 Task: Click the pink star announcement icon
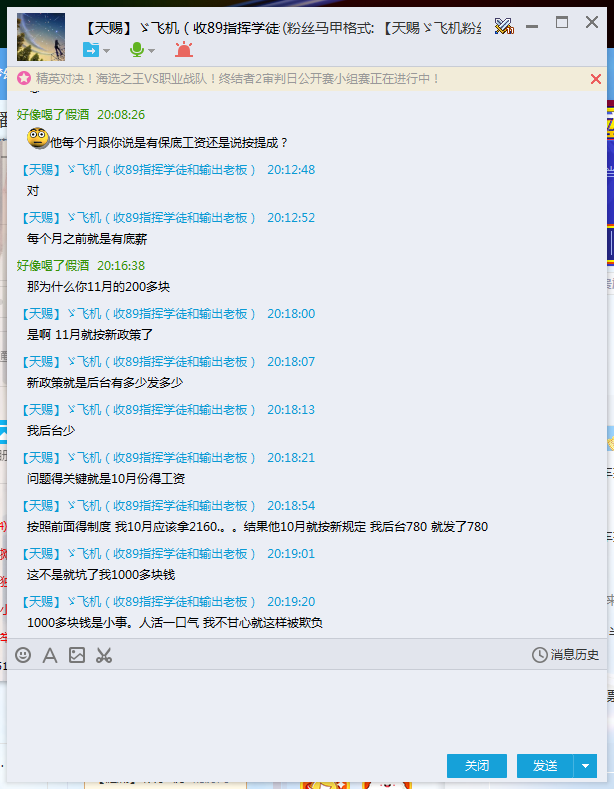point(24,78)
